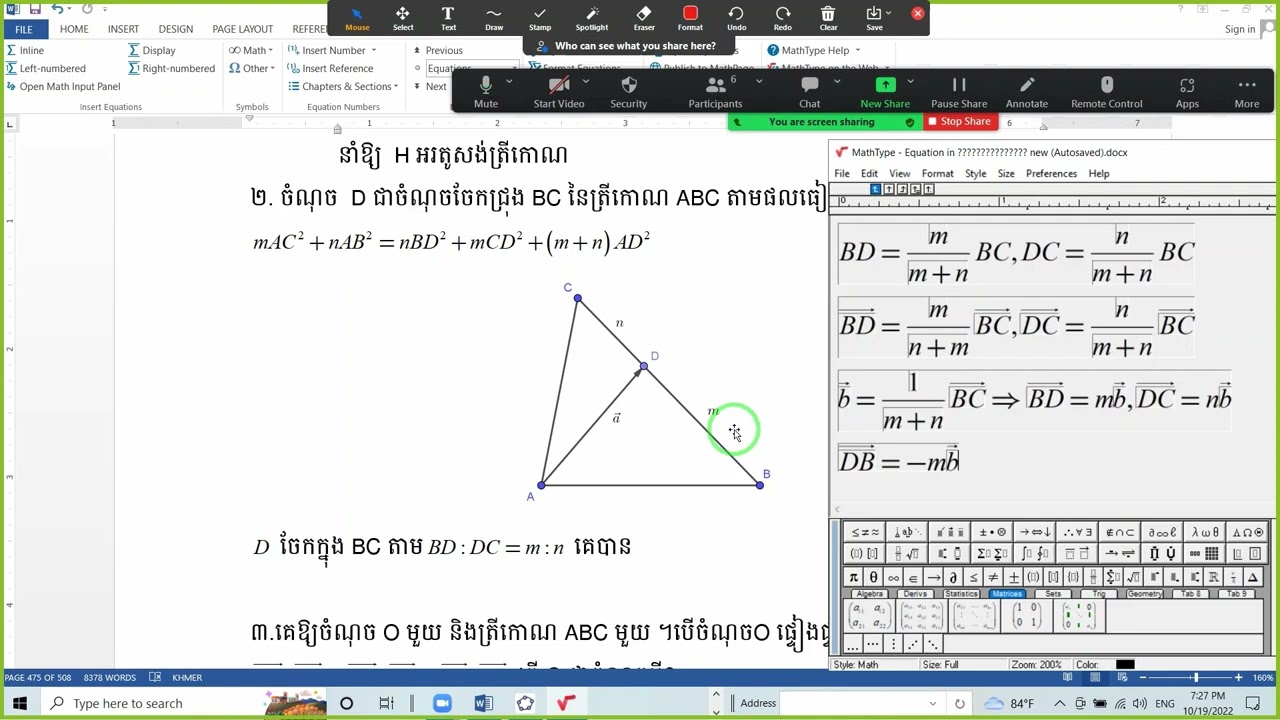Pick the Text annotation tool
This screenshot has width=1280, height=720.
(448, 18)
